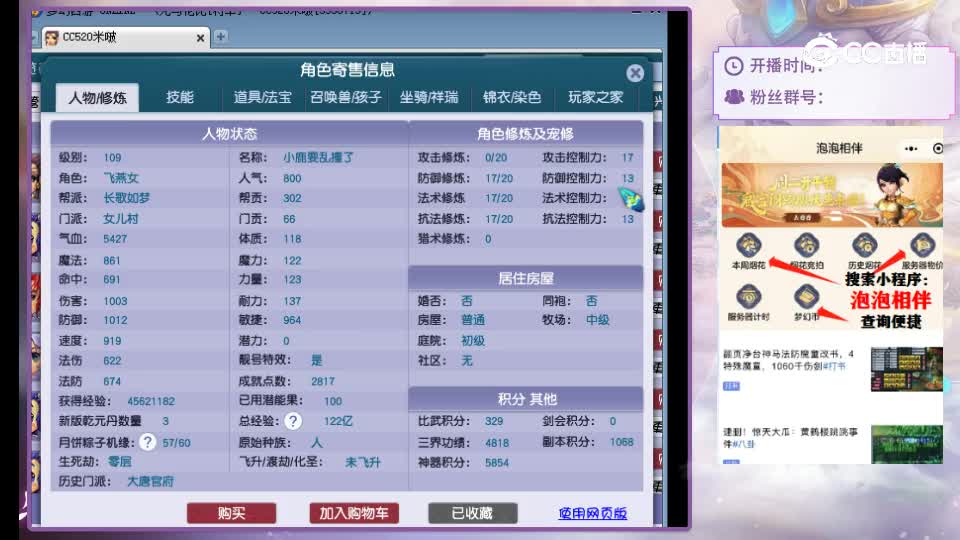The width and height of the screenshot is (960, 540).
Task: Click the target close icon in 泡泡相伴
Action: click(x=937, y=148)
